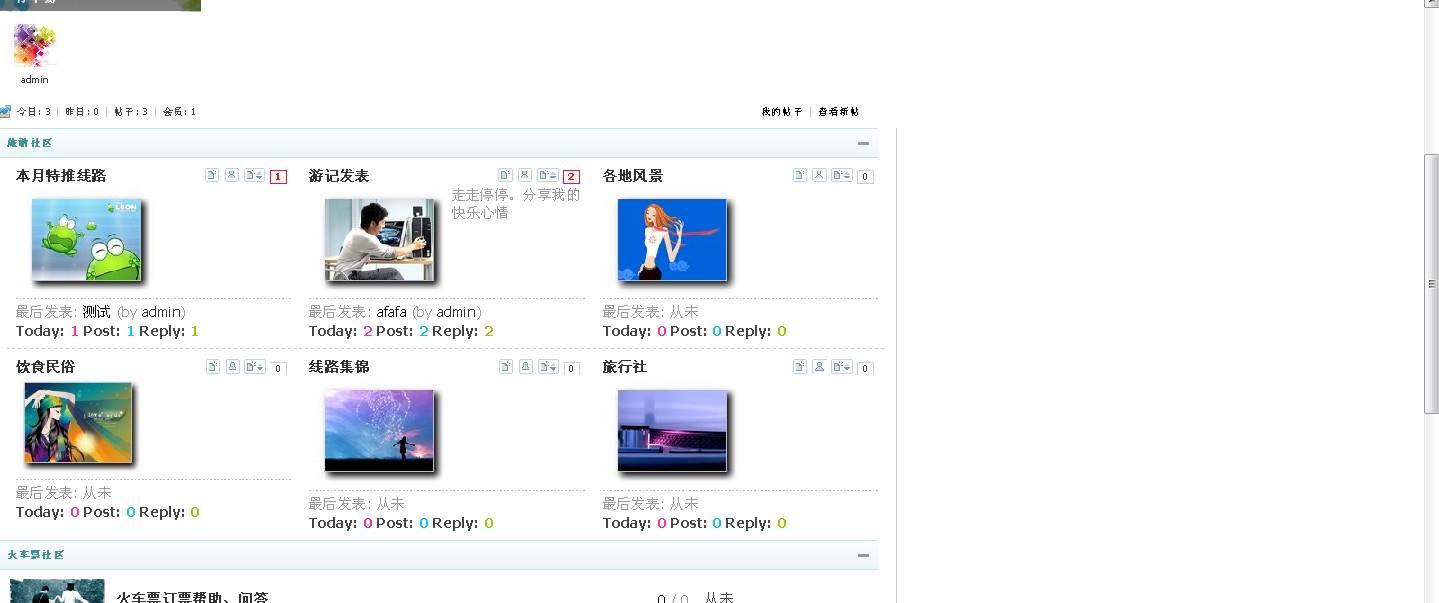Click the statistics icon before 今日: 3
Screen dimensions: 1439x603
[x=5, y=111]
